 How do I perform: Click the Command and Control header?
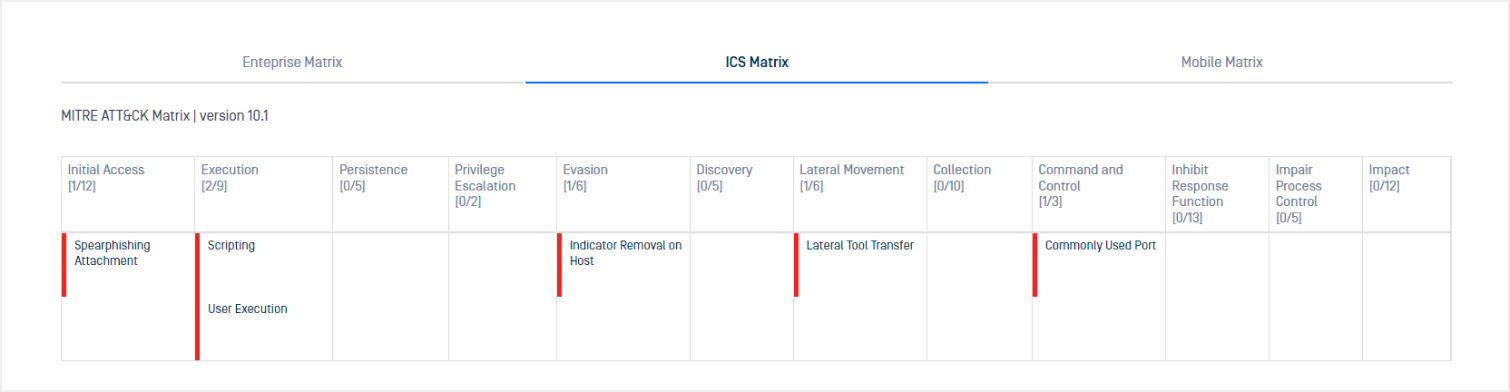tap(1099, 194)
